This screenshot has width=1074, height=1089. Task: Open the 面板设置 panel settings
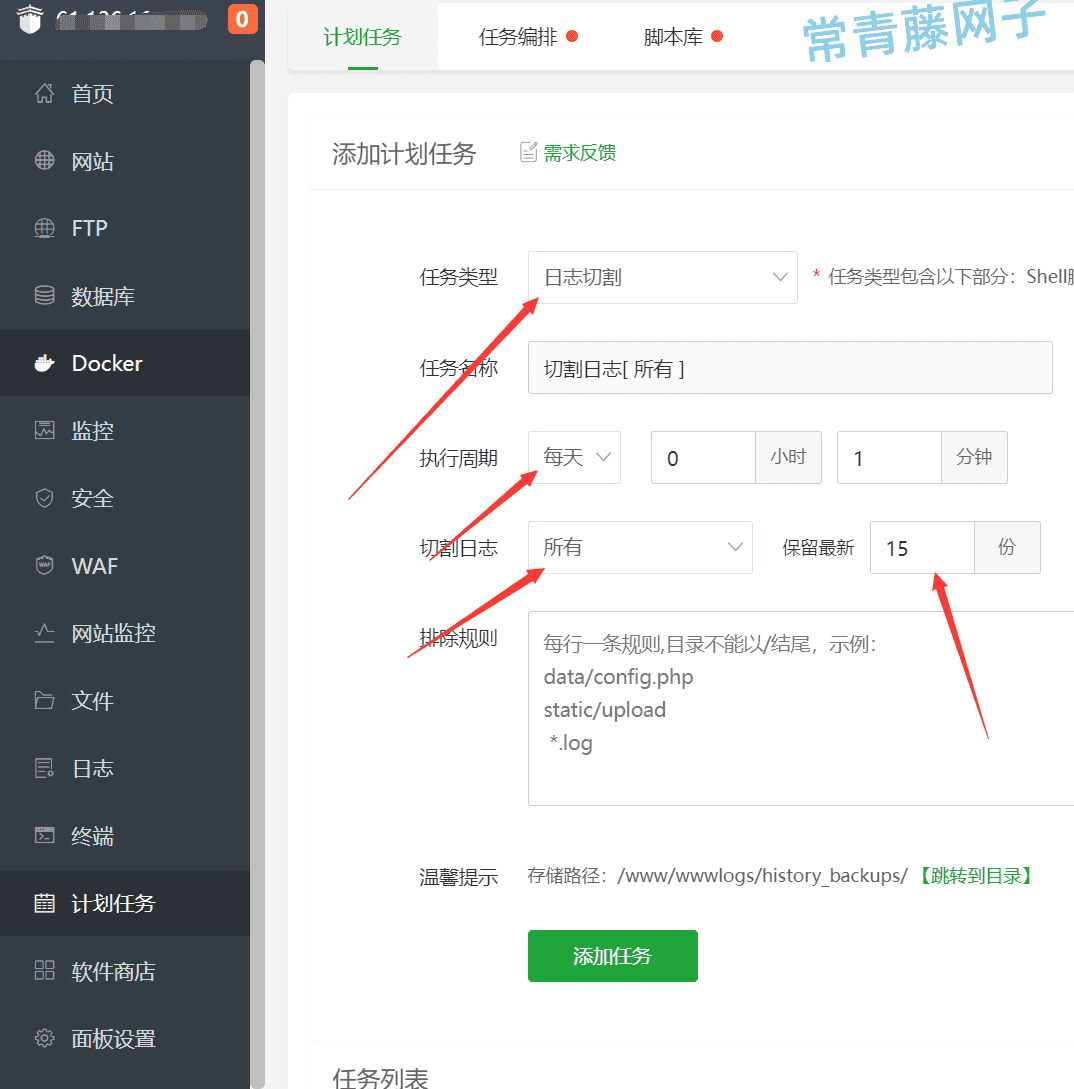(112, 1038)
